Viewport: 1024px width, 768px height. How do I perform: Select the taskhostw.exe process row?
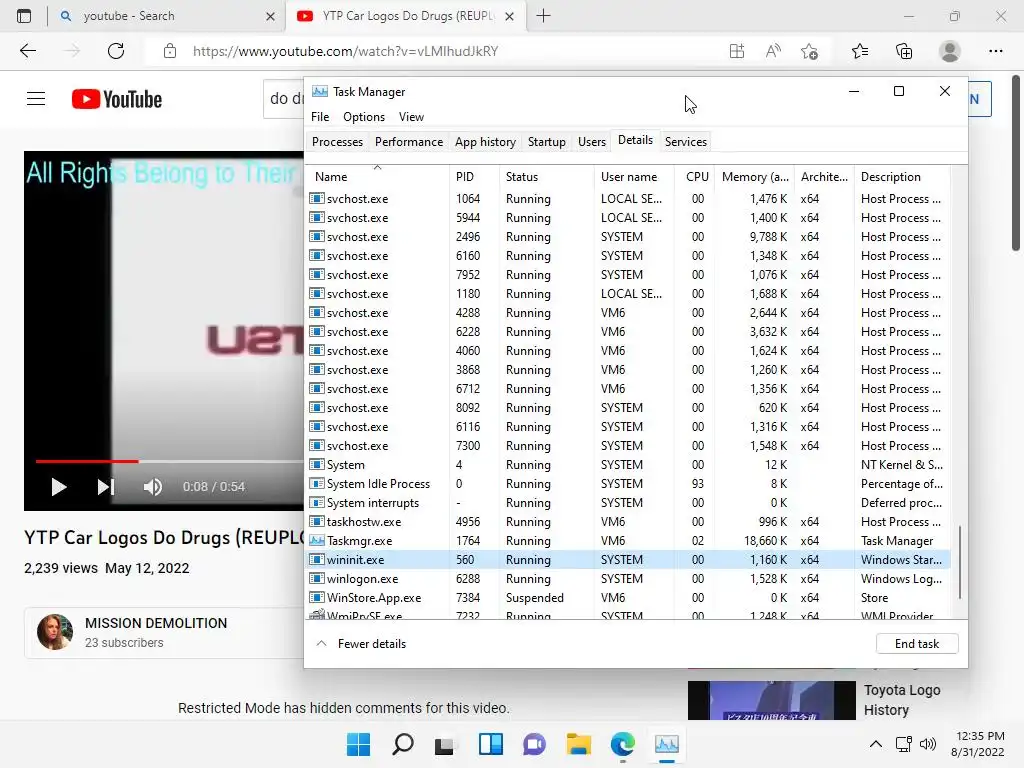pos(628,522)
